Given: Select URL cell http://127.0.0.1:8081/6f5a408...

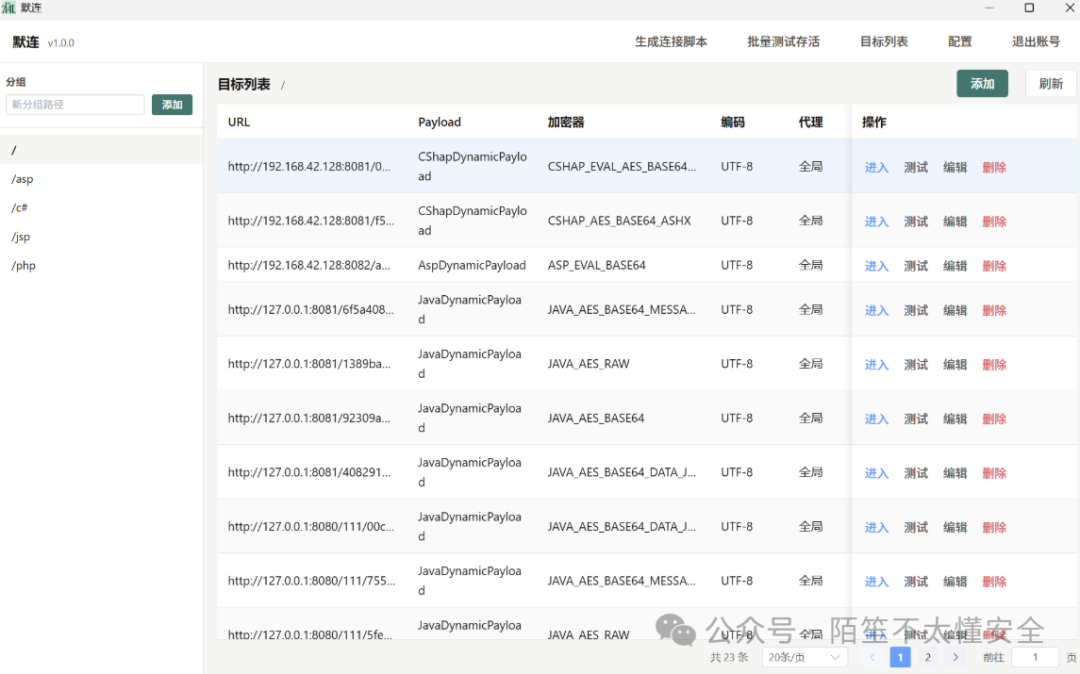Looking at the screenshot, I should [311, 310].
